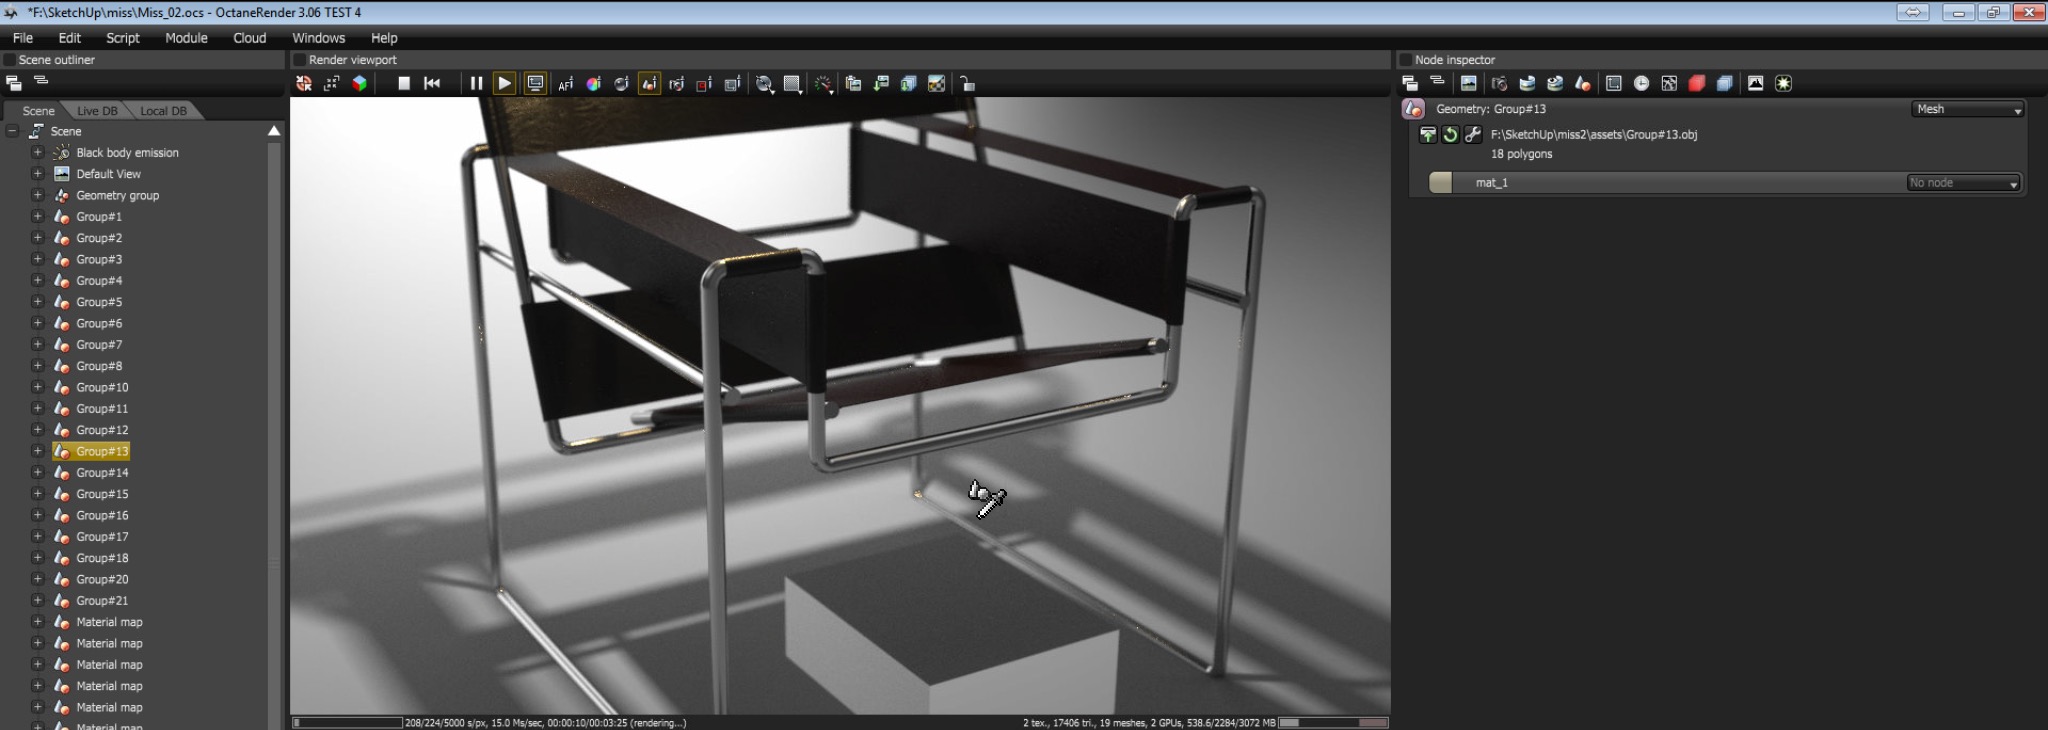Viewport: 2048px width, 730px height.
Task: Open the File menu
Action: point(23,38)
